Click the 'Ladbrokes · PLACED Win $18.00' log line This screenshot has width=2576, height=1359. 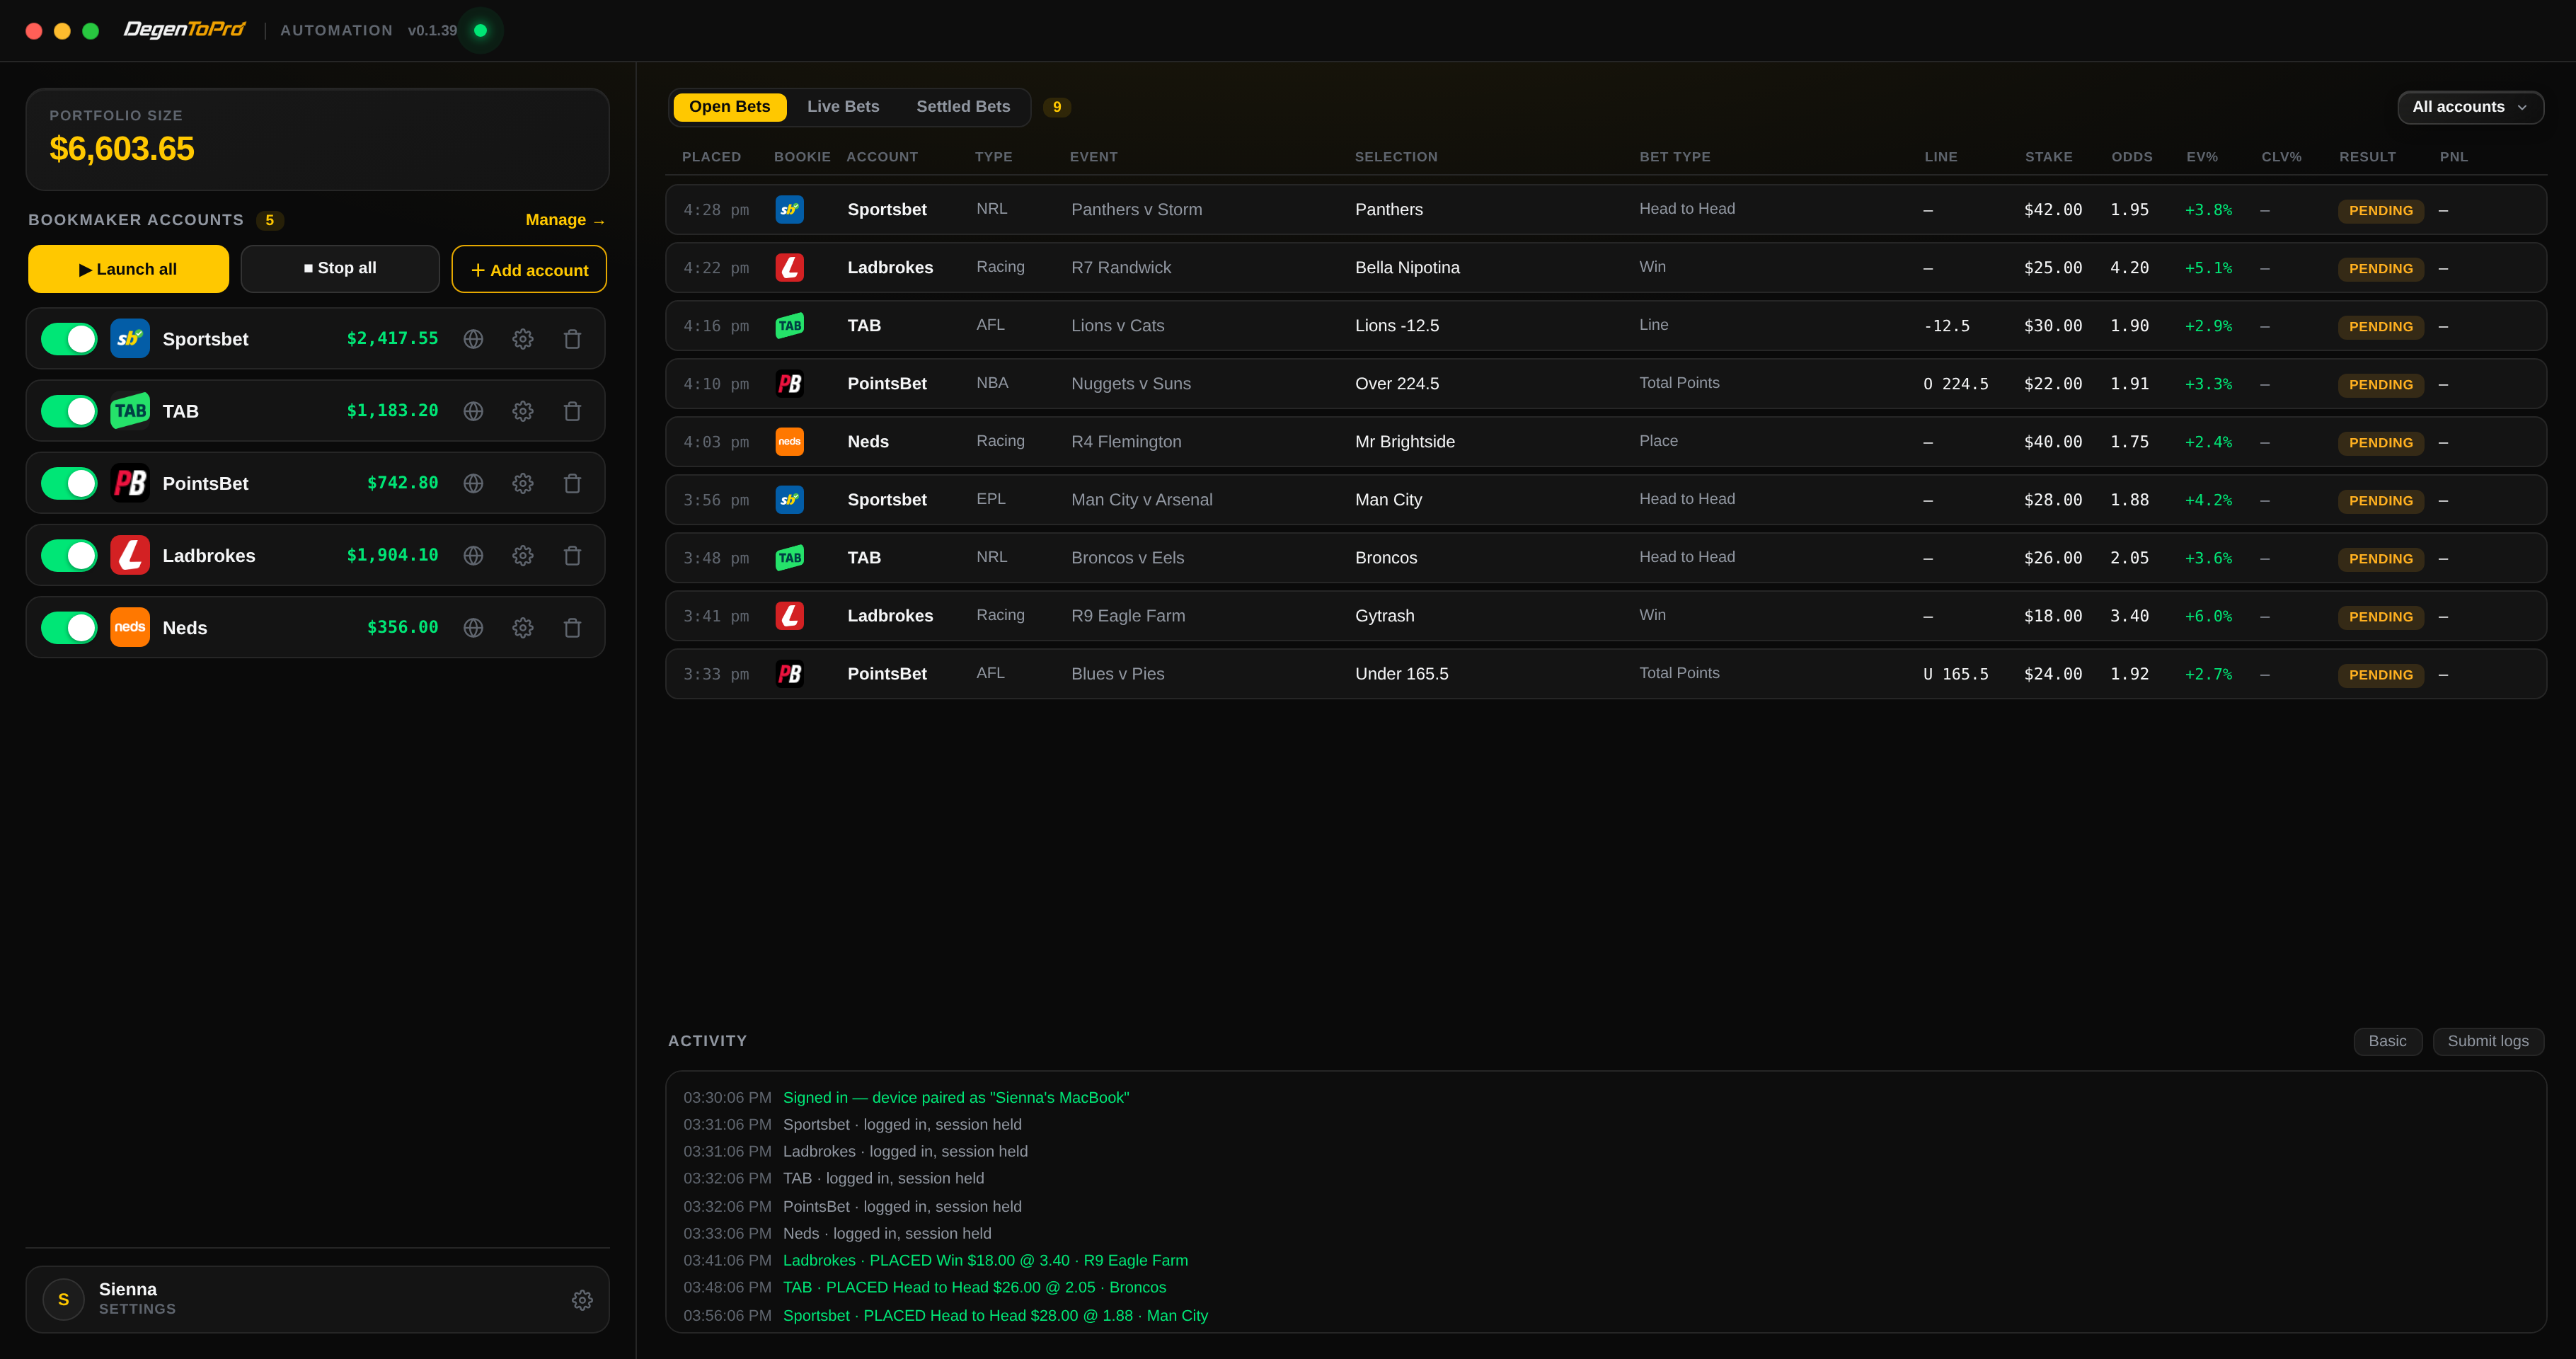click(x=985, y=1260)
